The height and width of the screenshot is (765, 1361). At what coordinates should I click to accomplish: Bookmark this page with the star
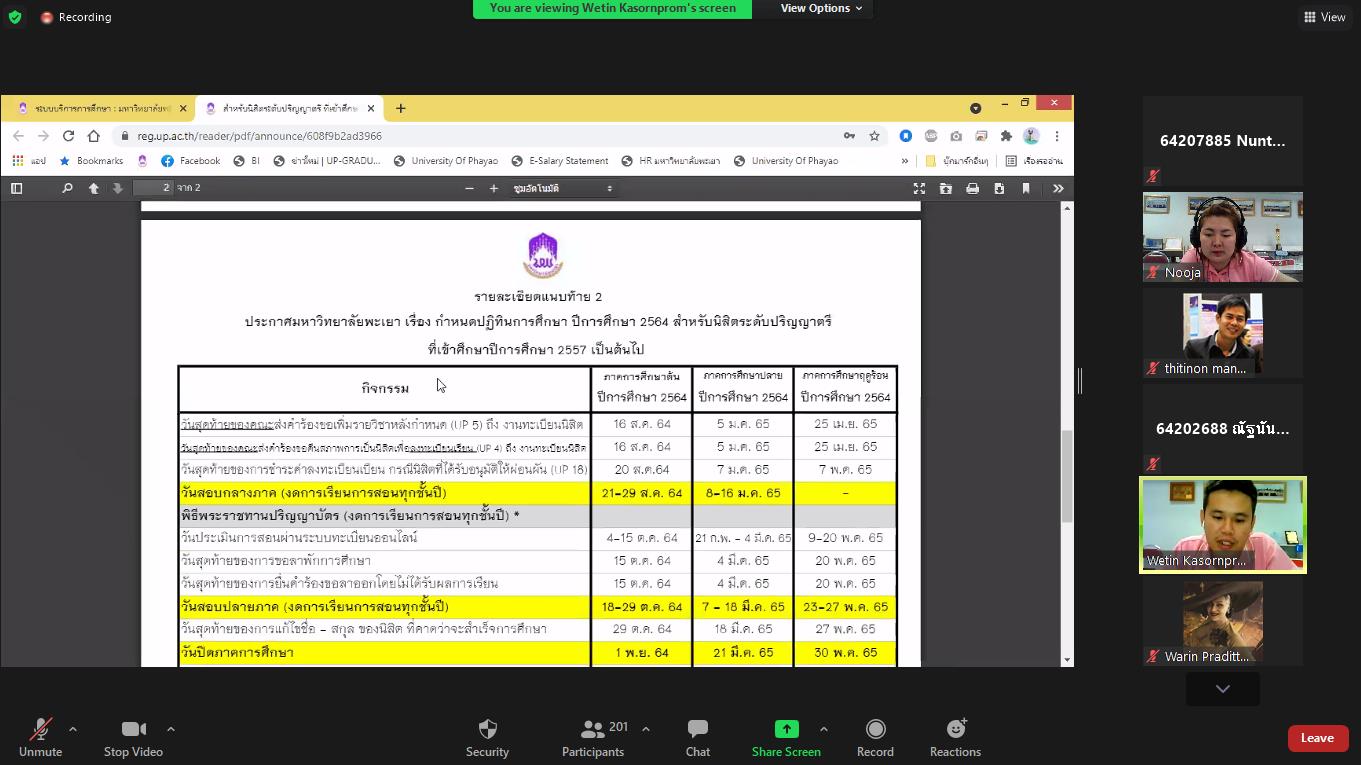click(874, 136)
